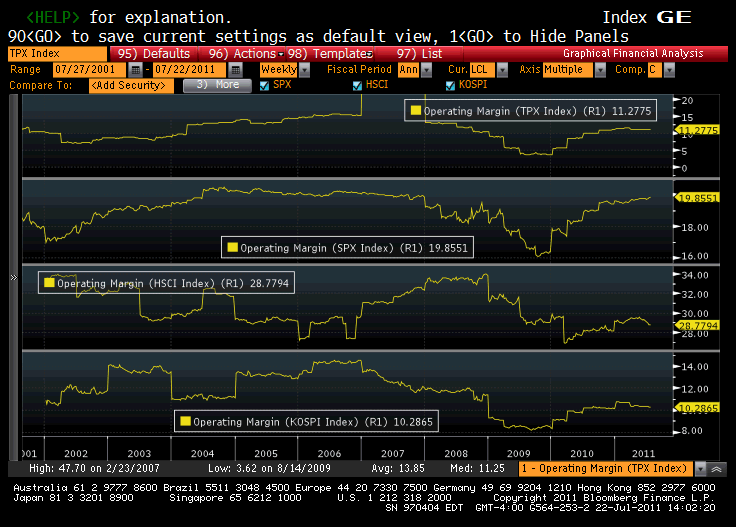Click High: 47.70 on 2/23/2007 text
The height and width of the screenshot is (527, 736).
(94, 468)
